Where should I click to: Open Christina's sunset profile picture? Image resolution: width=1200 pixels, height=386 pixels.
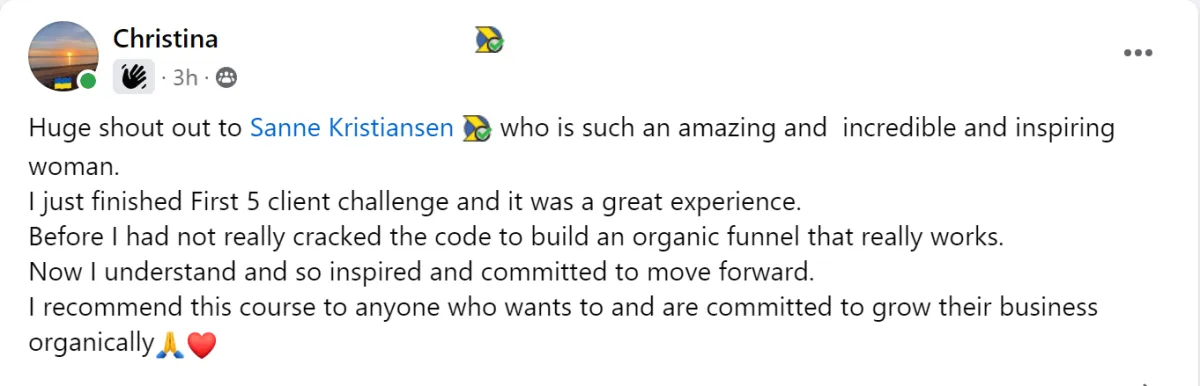[61, 55]
